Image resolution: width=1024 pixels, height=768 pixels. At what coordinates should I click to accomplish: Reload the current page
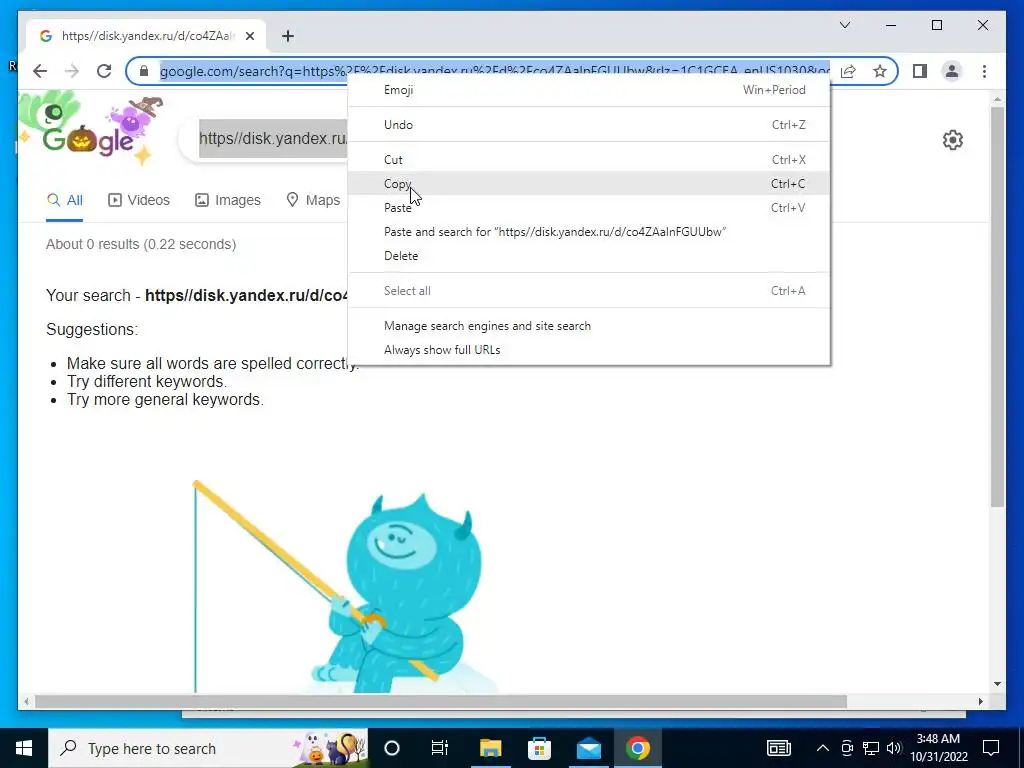tap(104, 71)
